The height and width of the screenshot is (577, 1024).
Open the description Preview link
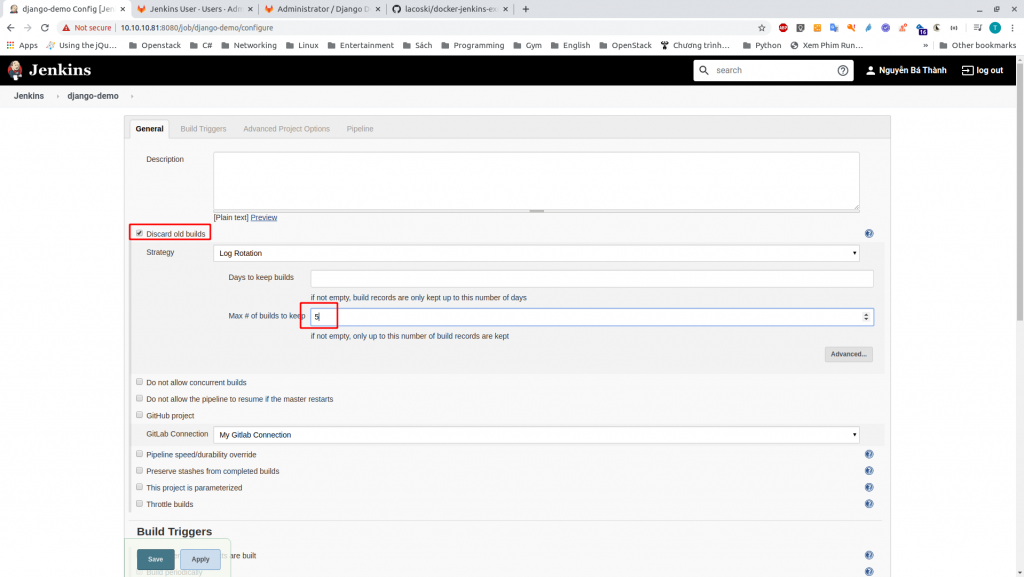[x=264, y=217]
